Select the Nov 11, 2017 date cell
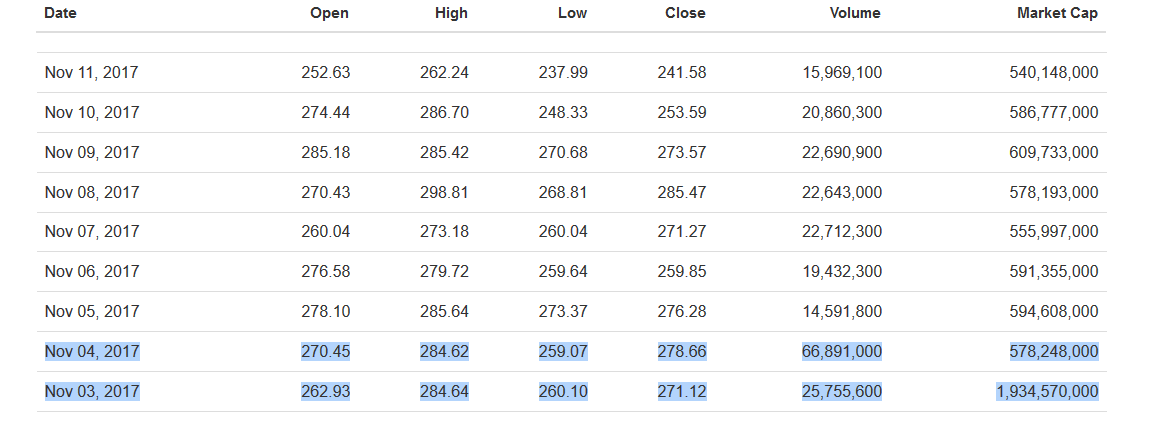The width and height of the screenshot is (1150, 428). click(92, 72)
